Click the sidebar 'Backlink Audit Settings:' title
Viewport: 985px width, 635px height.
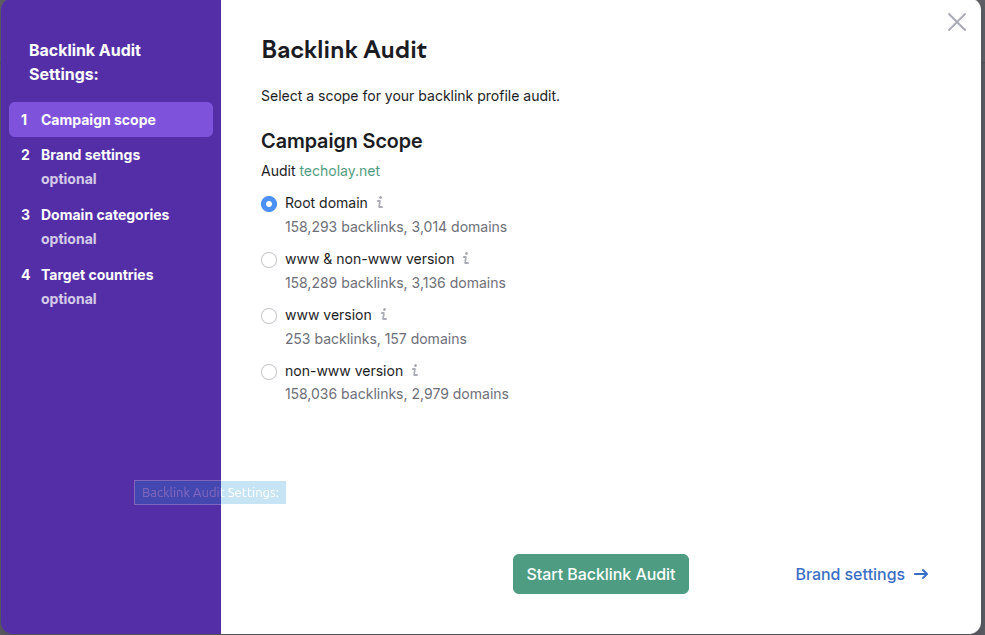coord(85,62)
